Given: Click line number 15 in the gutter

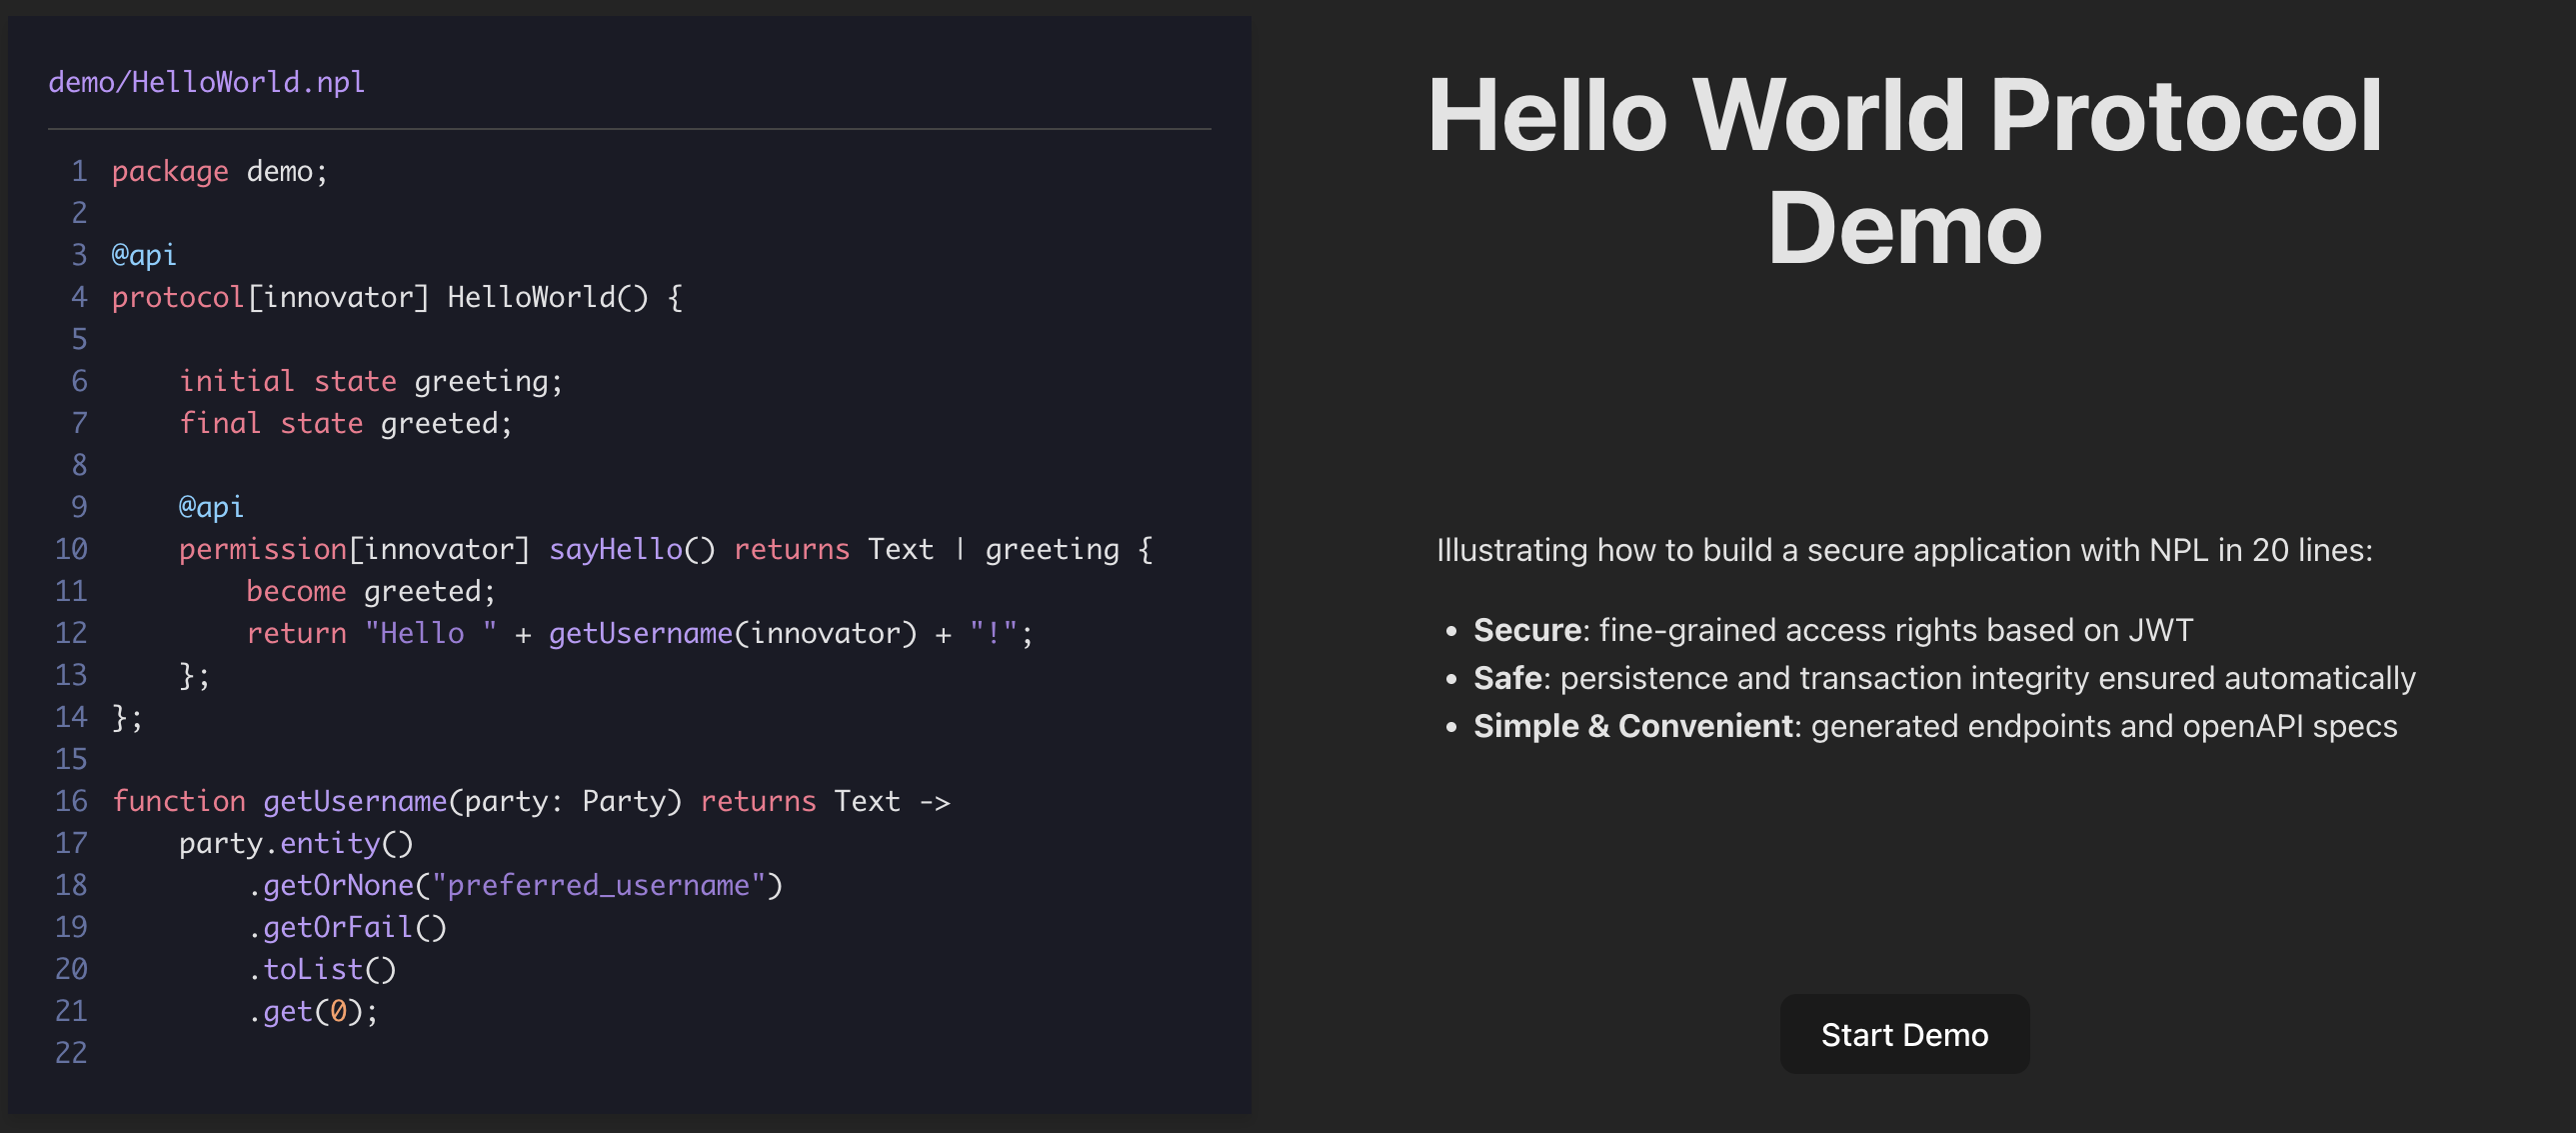Looking at the screenshot, I should pyautogui.click(x=71, y=759).
